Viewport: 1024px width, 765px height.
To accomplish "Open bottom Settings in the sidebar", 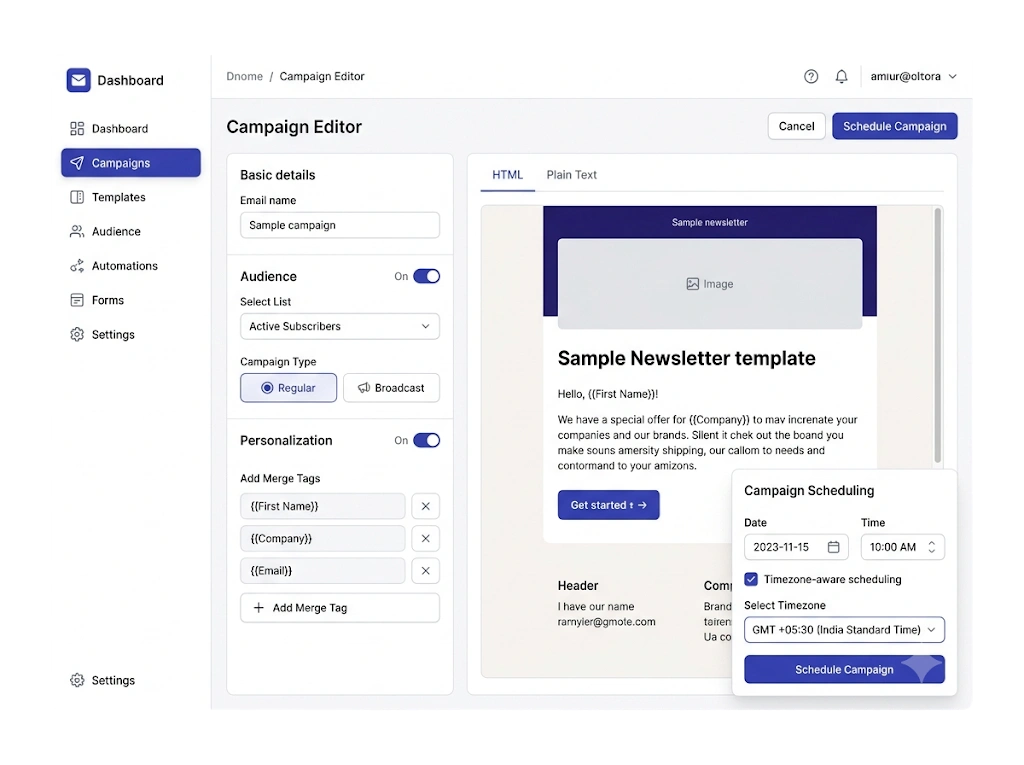I will coord(131,680).
